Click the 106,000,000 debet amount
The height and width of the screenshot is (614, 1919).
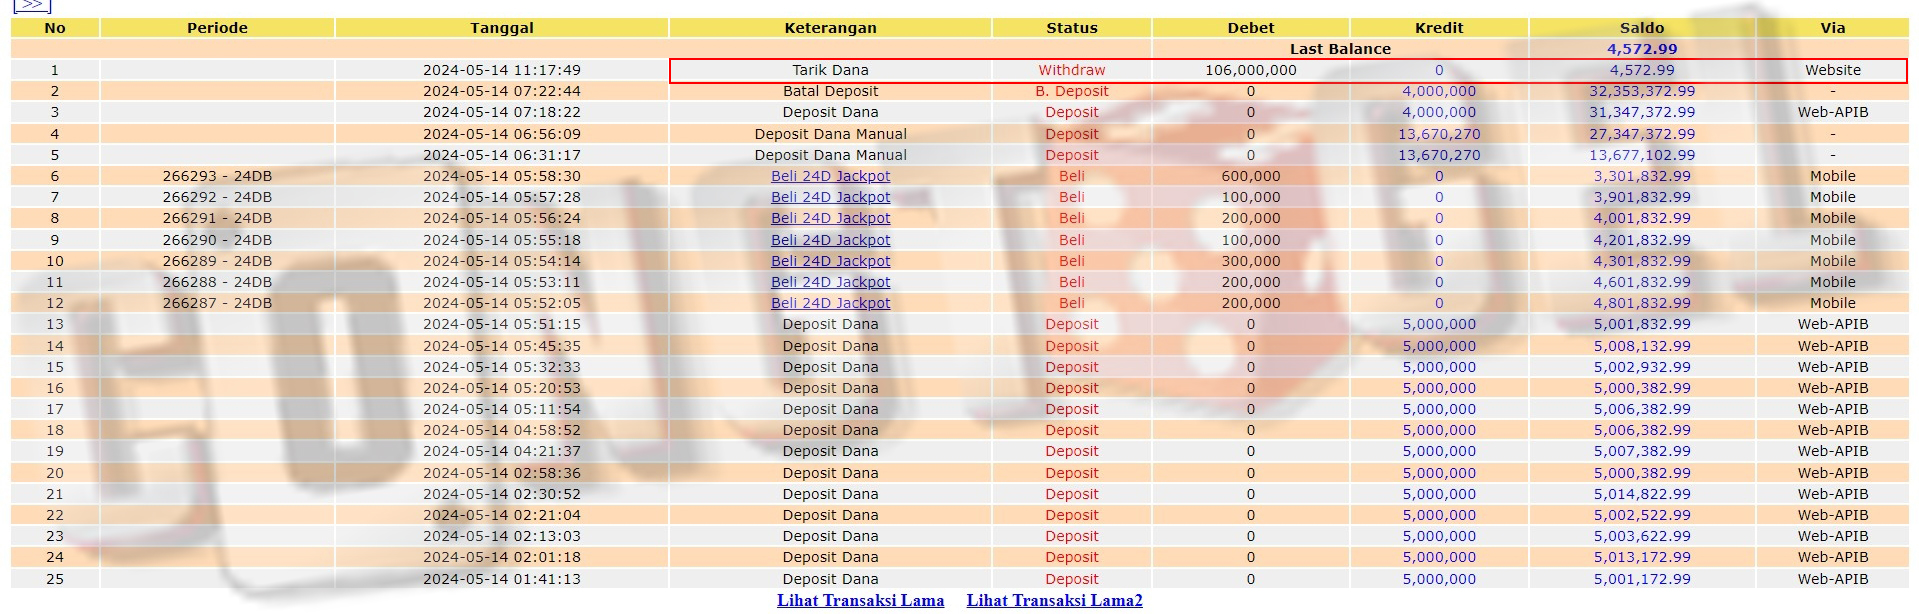click(1250, 70)
